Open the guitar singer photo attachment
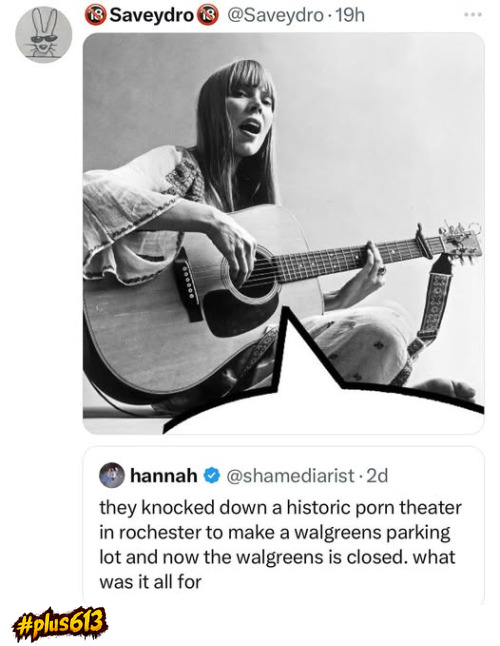Viewport: 500px width, 646px height. [x=283, y=233]
